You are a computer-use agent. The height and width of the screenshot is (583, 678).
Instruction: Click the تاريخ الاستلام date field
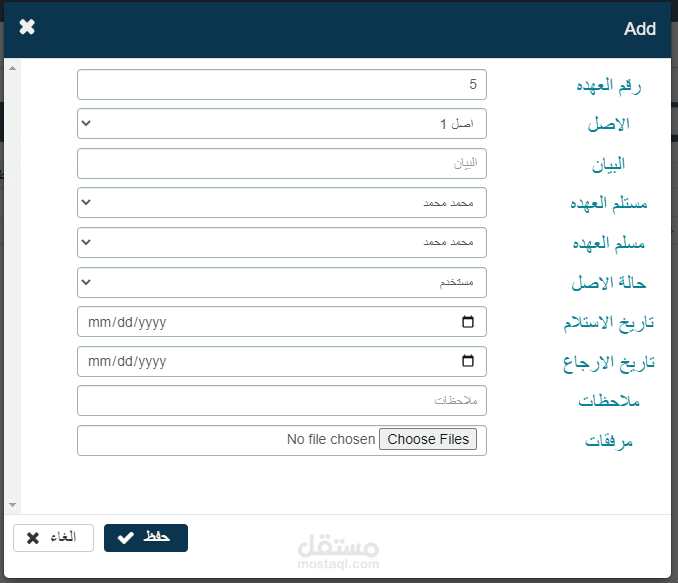click(282, 322)
